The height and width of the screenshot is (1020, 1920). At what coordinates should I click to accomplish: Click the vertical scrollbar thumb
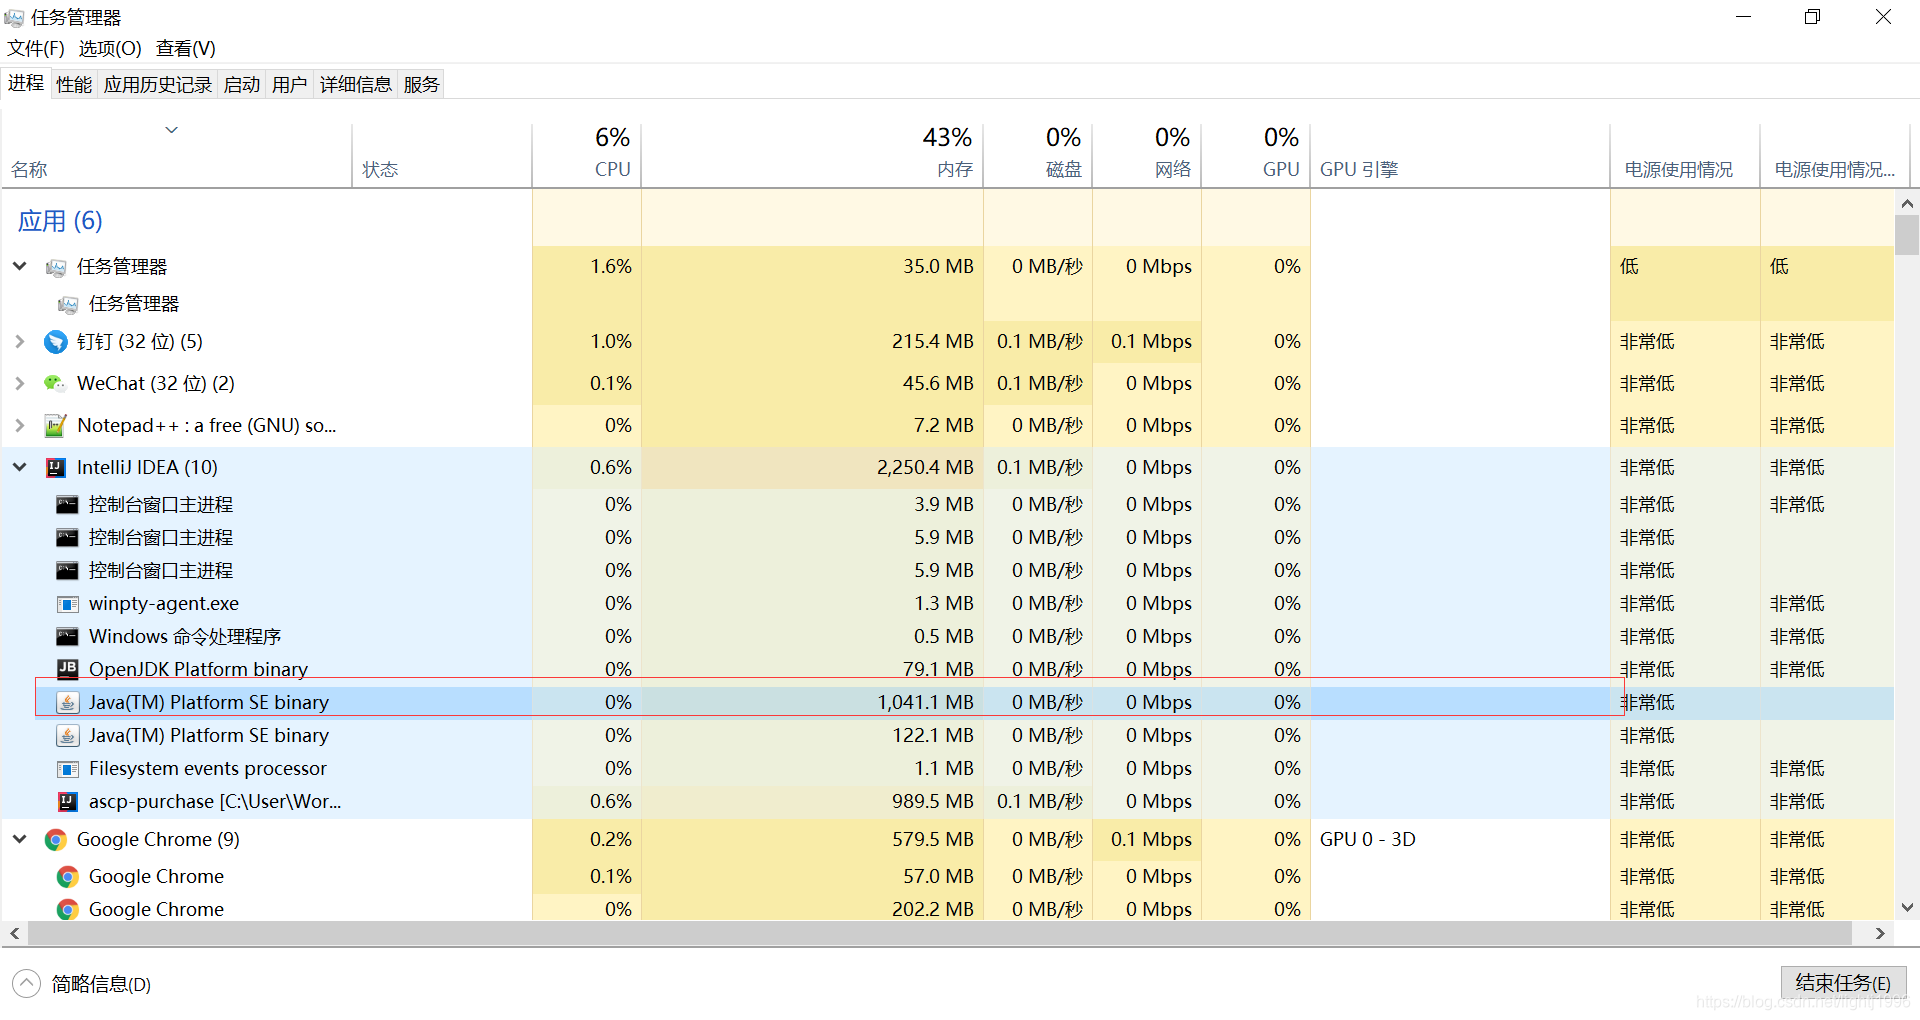(1907, 235)
